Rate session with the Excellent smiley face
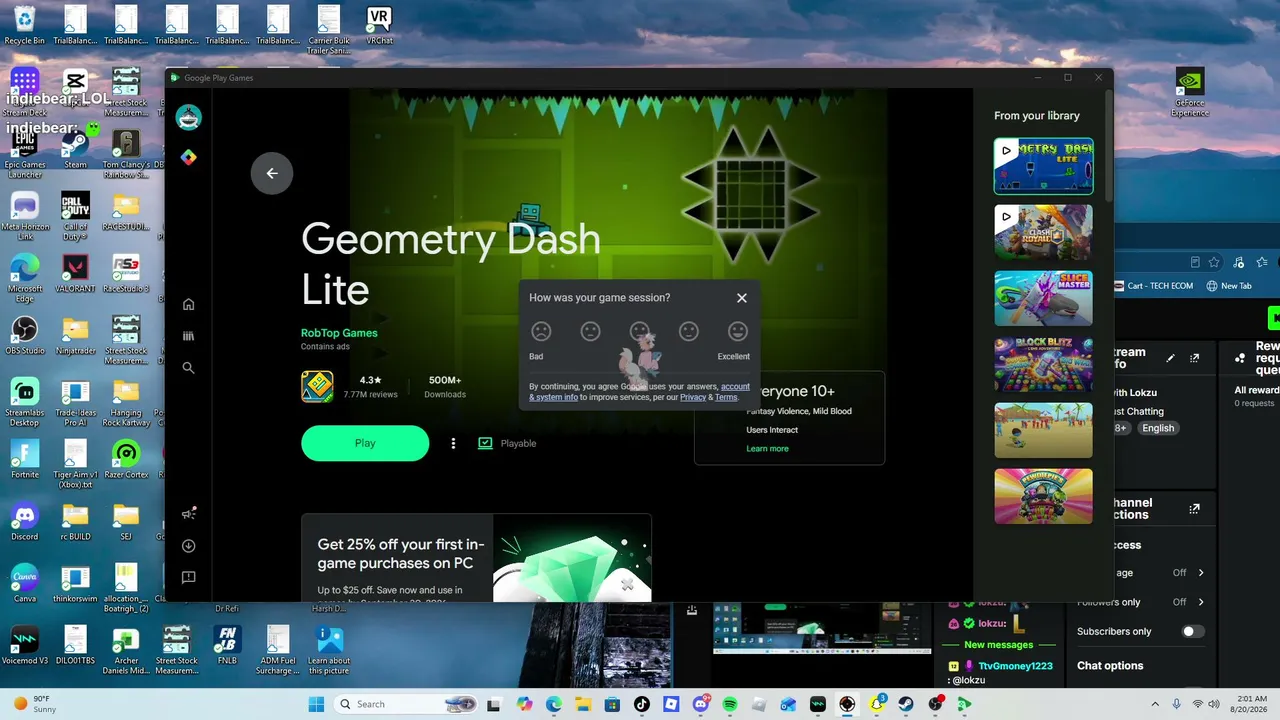 click(x=738, y=331)
